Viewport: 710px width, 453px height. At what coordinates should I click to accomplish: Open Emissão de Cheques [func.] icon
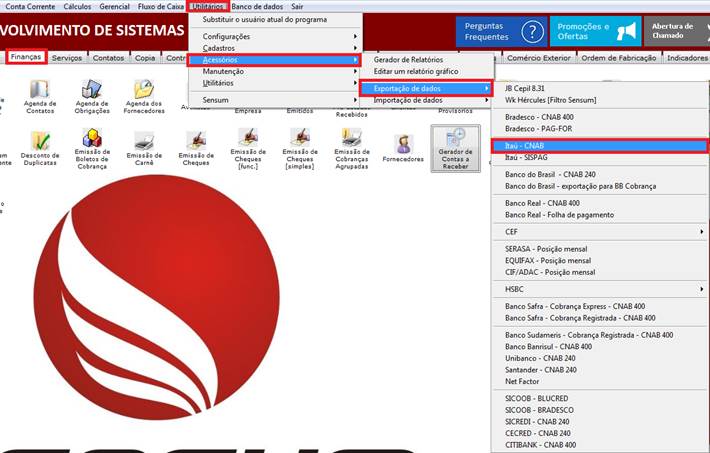[248, 149]
